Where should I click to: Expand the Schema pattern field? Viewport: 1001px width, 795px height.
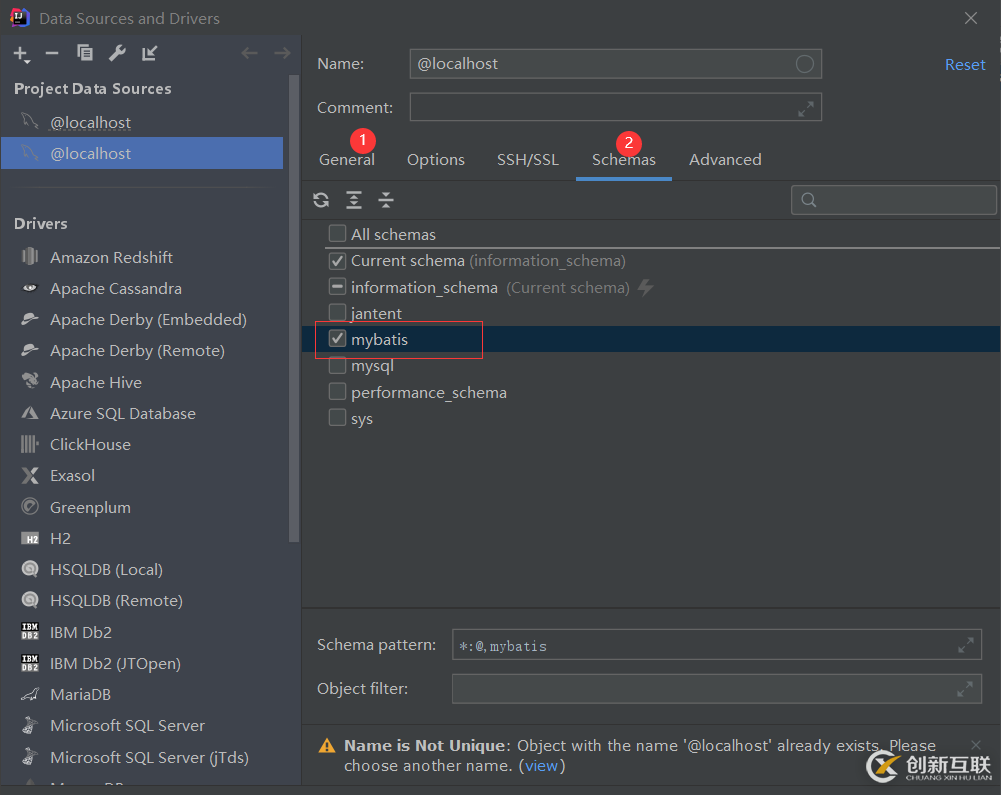click(x=966, y=646)
